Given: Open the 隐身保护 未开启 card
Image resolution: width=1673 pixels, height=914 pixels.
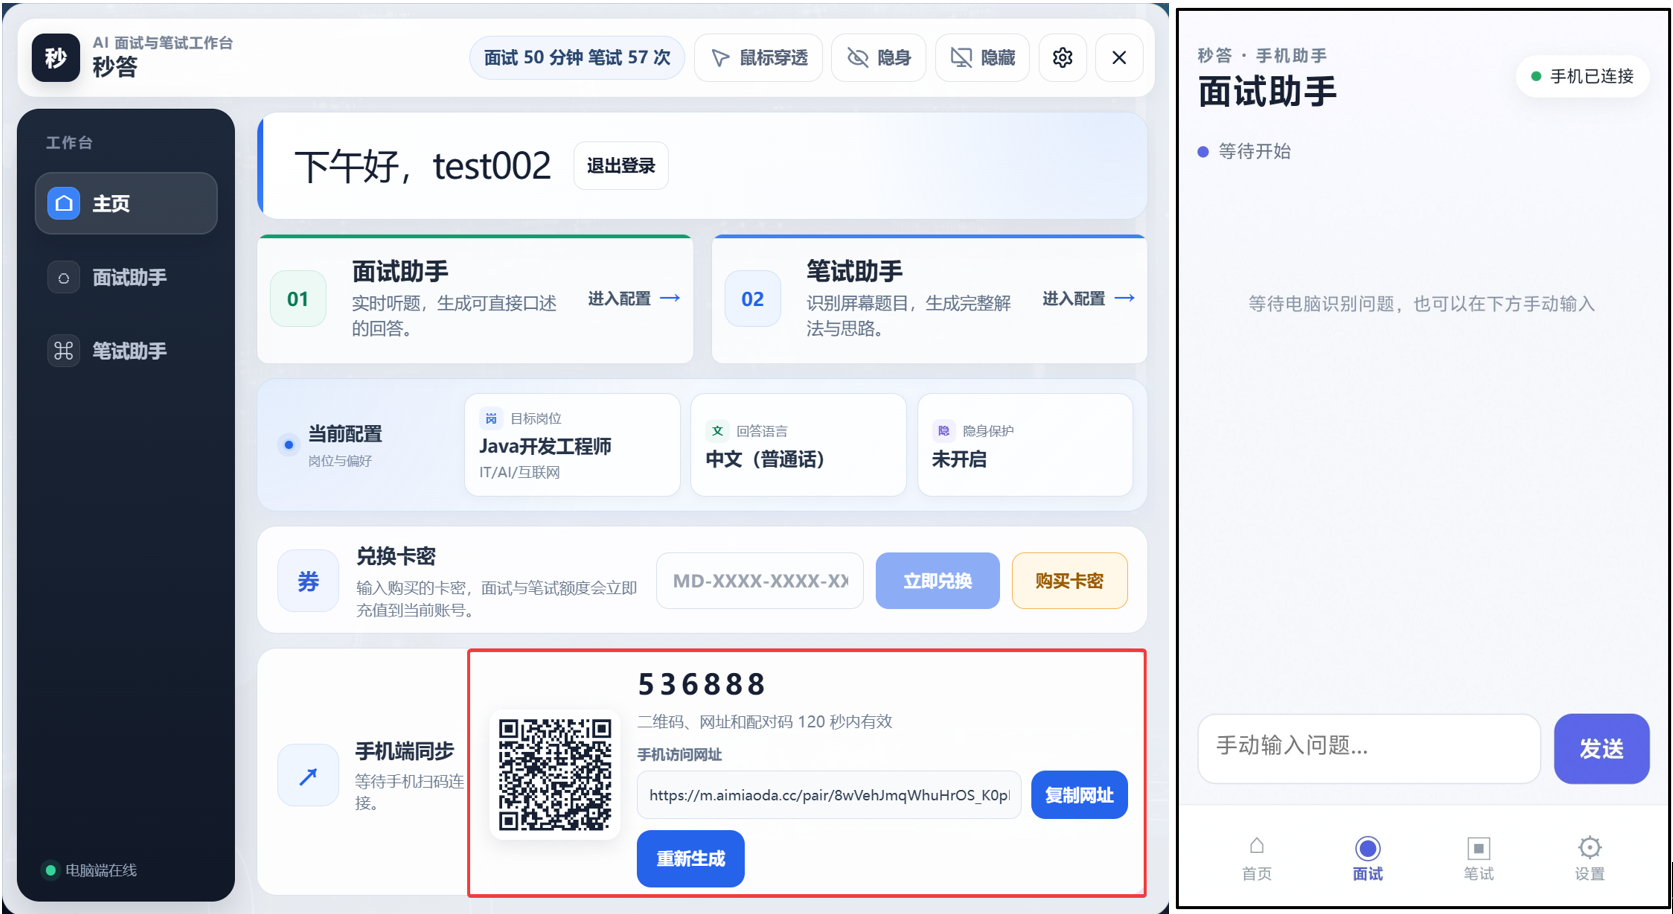Looking at the screenshot, I should [x=1025, y=445].
